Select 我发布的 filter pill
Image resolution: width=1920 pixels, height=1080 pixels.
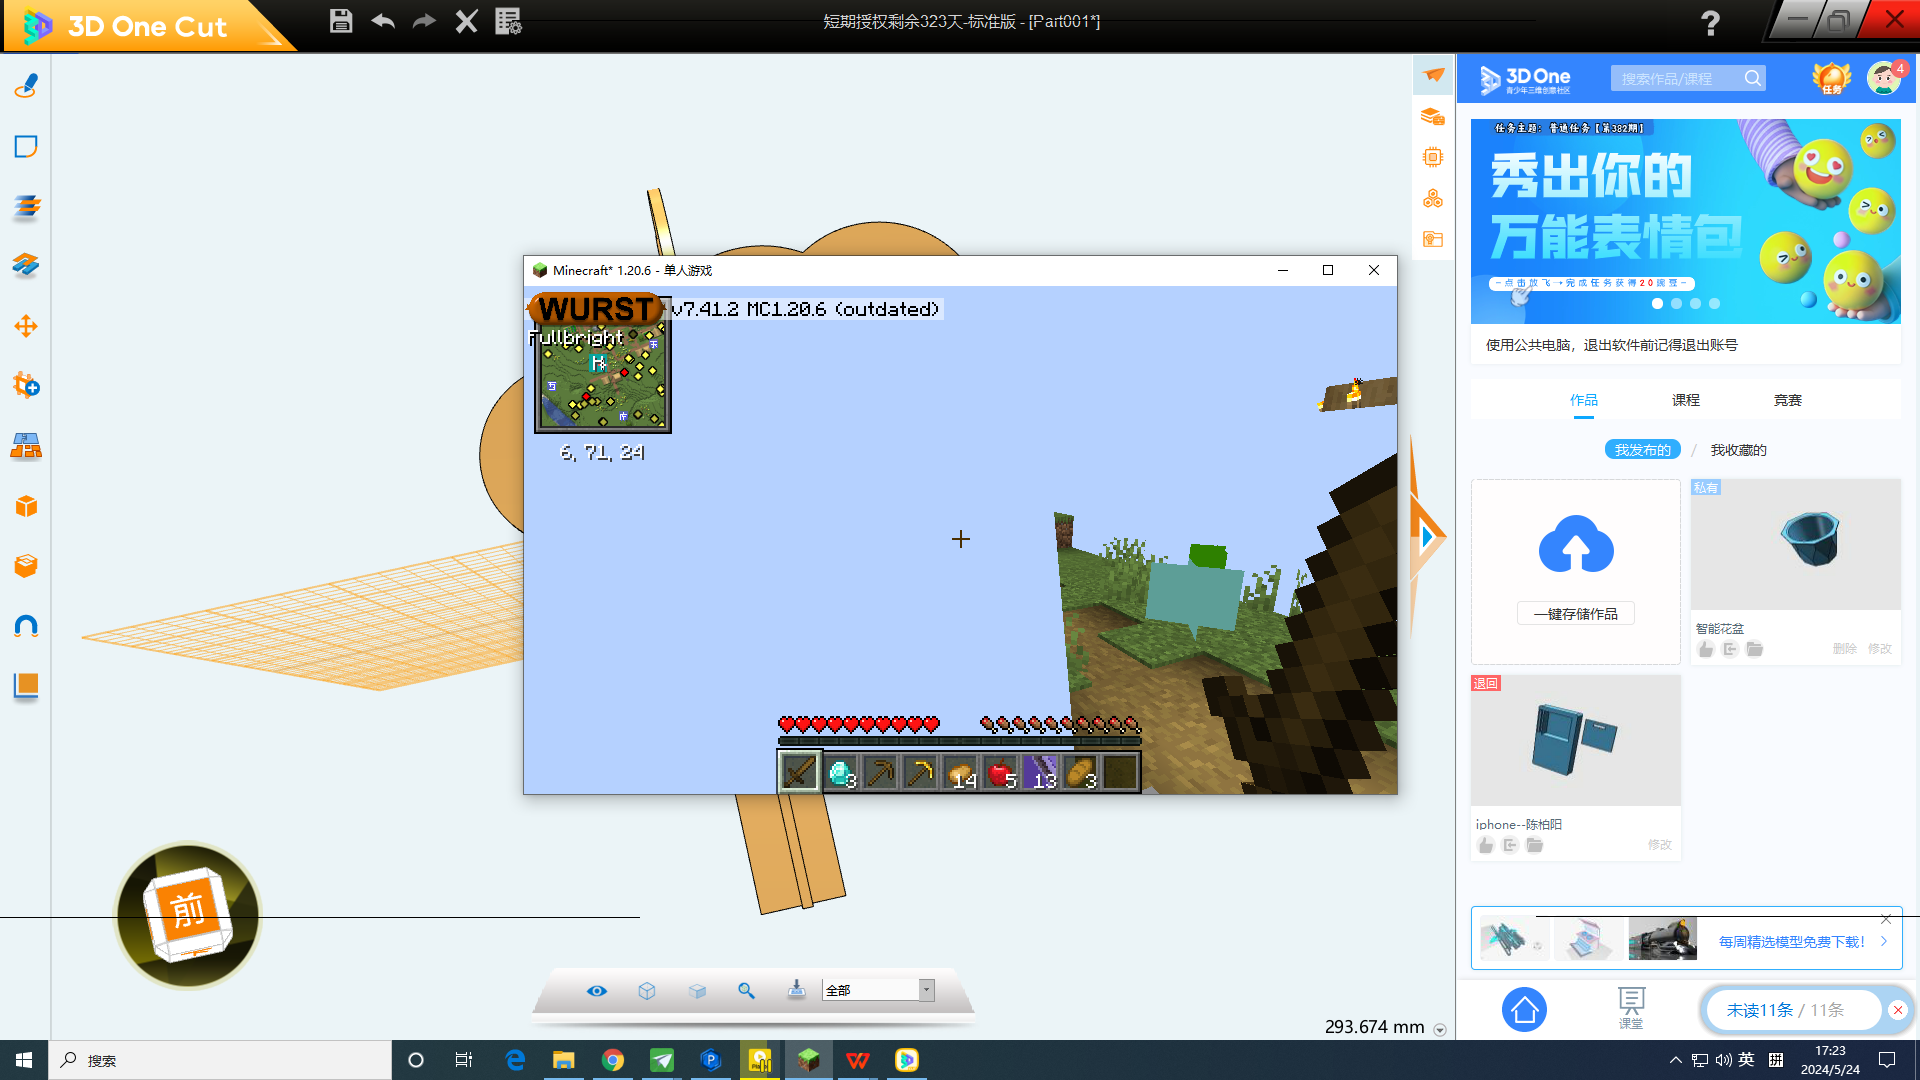point(1642,450)
